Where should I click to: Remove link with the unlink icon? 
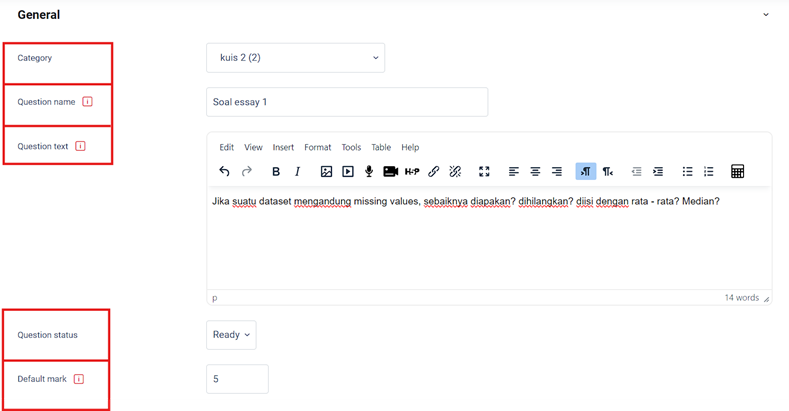pyautogui.click(x=455, y=172)
